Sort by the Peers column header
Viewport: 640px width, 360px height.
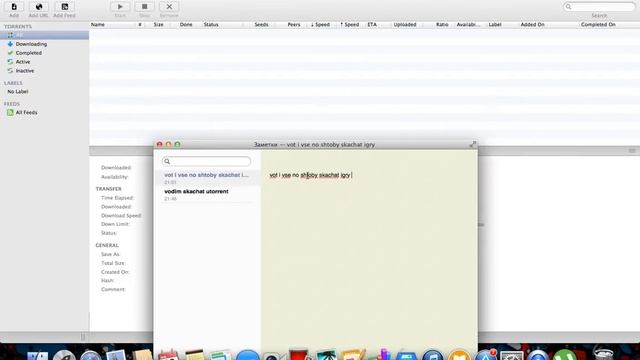pyautogui.click(x=294, y=24)
